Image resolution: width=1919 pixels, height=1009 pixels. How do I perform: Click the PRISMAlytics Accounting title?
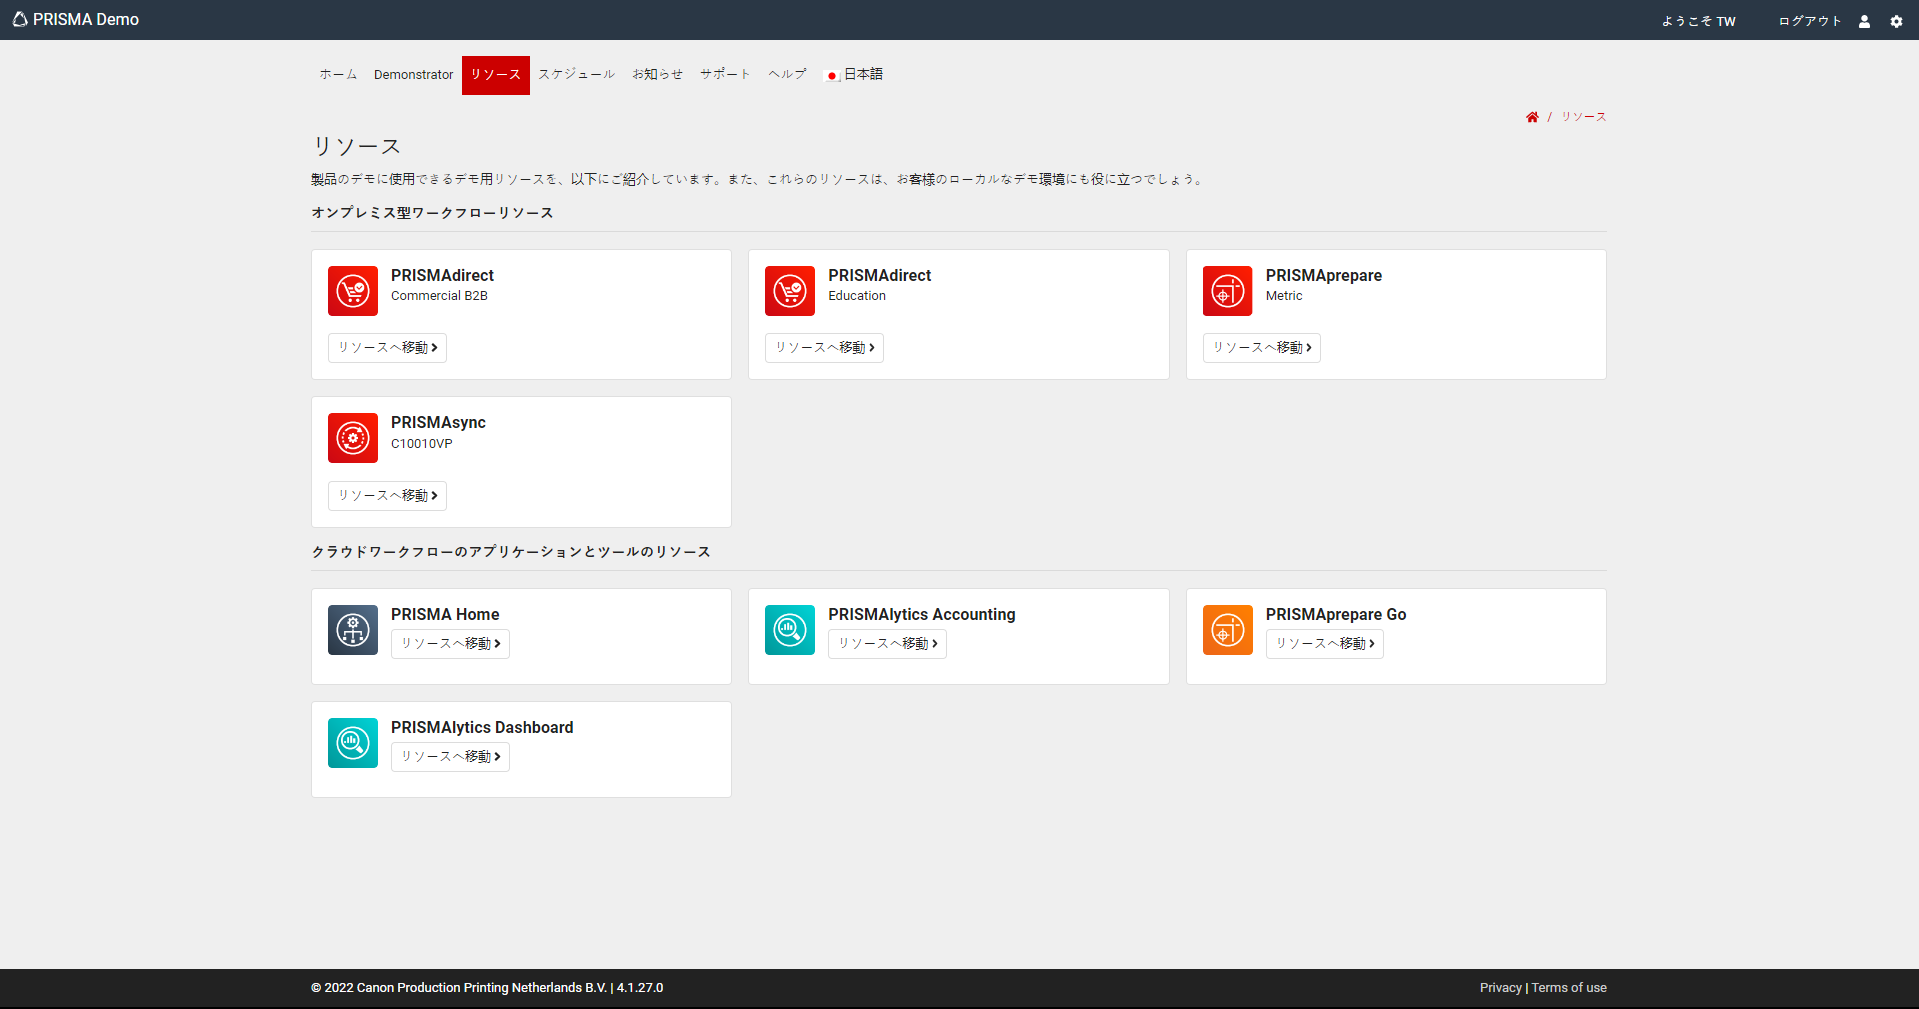click(922, 614)
